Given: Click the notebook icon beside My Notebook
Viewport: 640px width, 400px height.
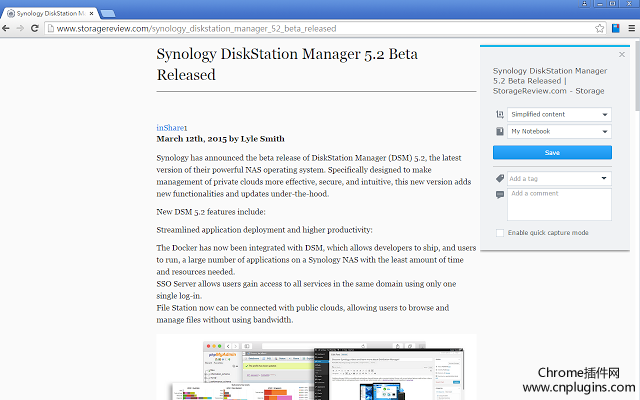Looking at the screenshot, I should [x=500, y=131].
